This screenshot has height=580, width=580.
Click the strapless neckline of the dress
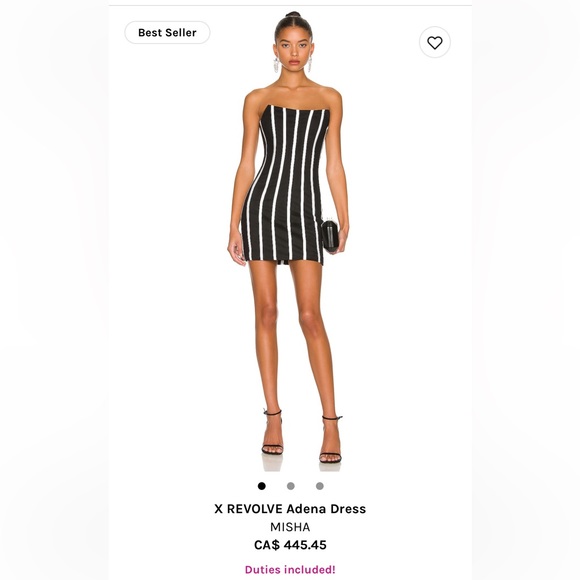(x=297, y=110)
